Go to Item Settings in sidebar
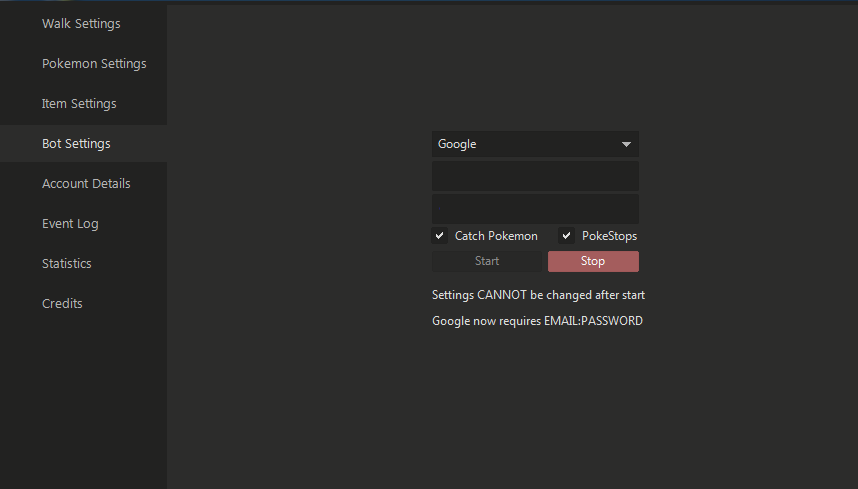858x489 pixels. tap(79, 104)
